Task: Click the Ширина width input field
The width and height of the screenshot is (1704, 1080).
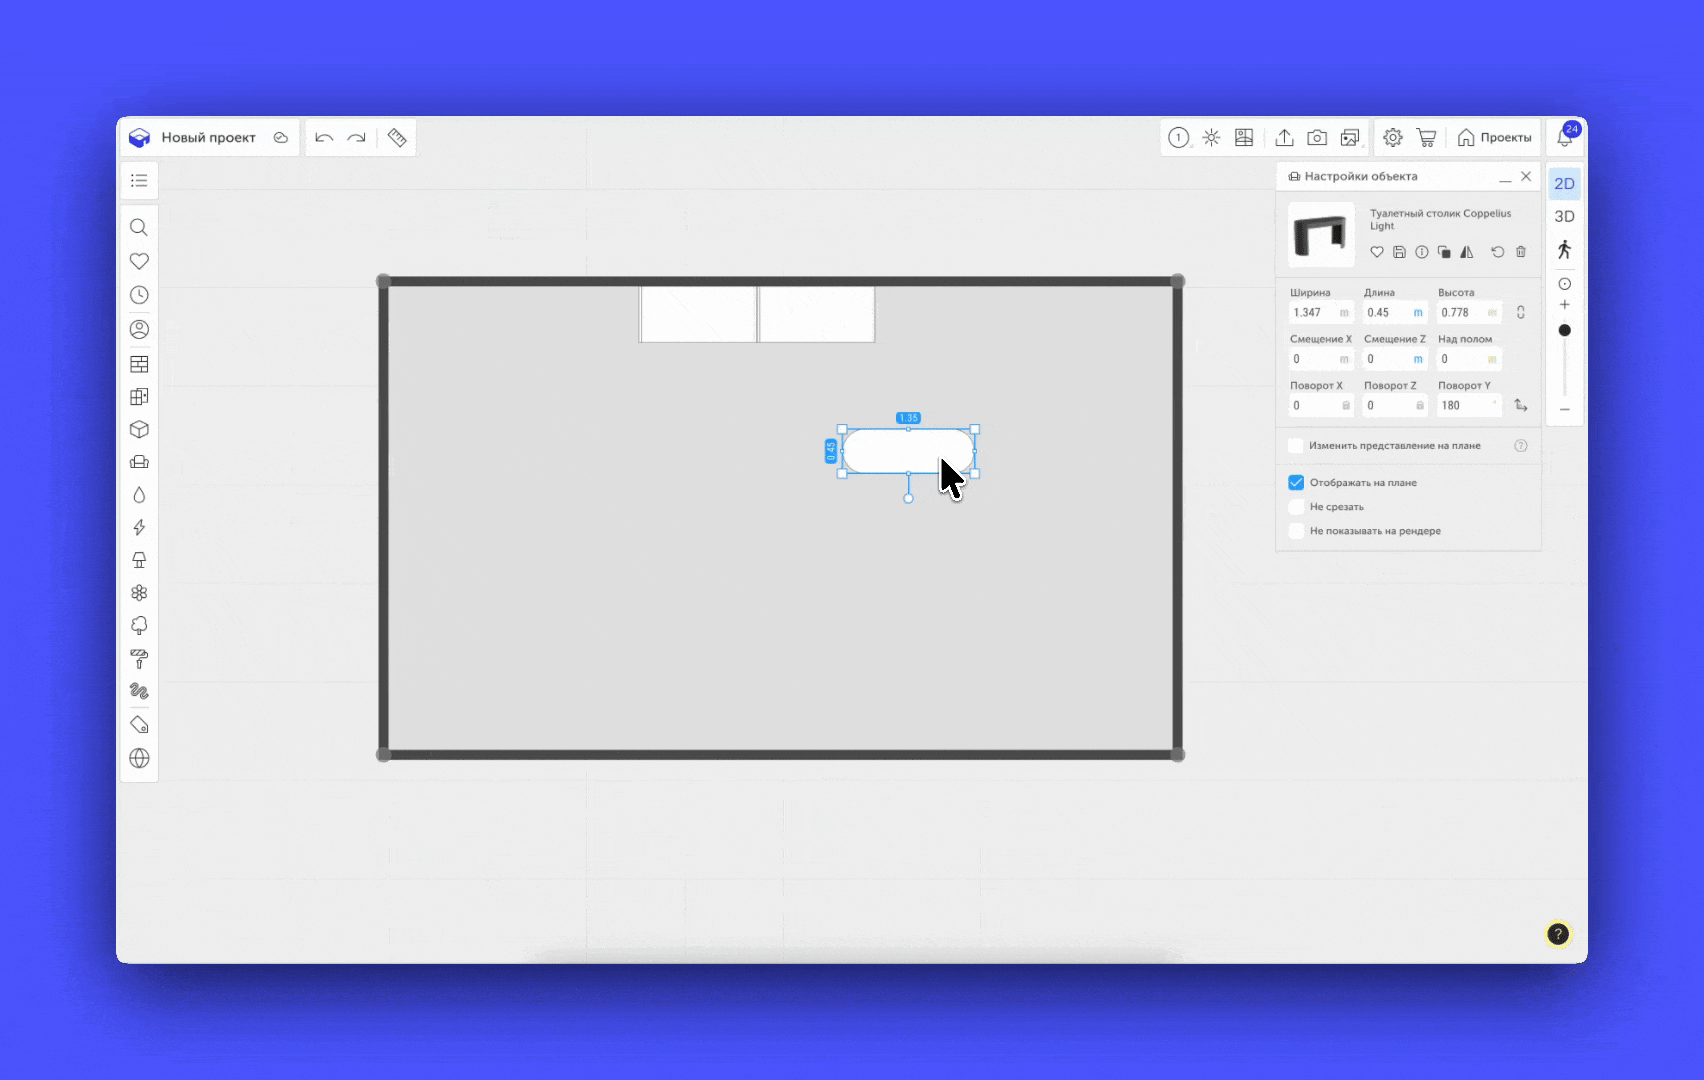Action: point(1313,313)
